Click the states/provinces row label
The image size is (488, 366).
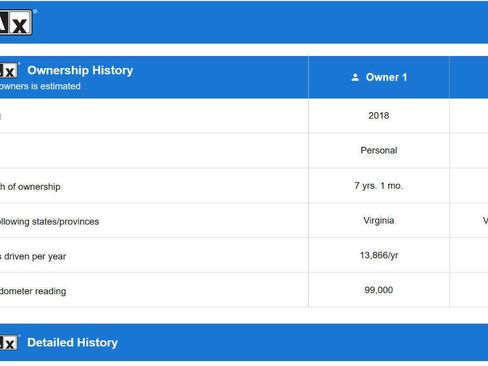tap(49, 222)
